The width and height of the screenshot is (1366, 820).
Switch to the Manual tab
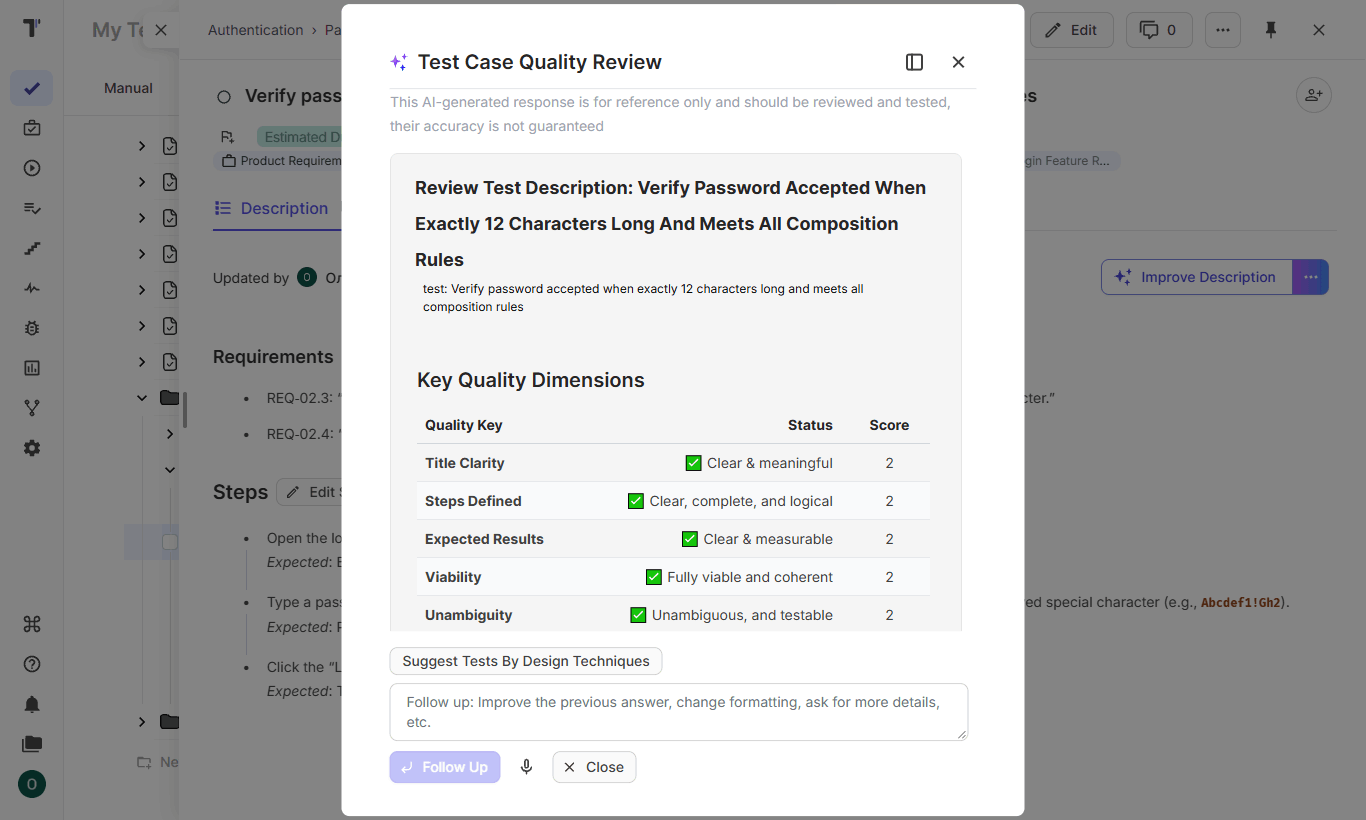pos(128,88)
